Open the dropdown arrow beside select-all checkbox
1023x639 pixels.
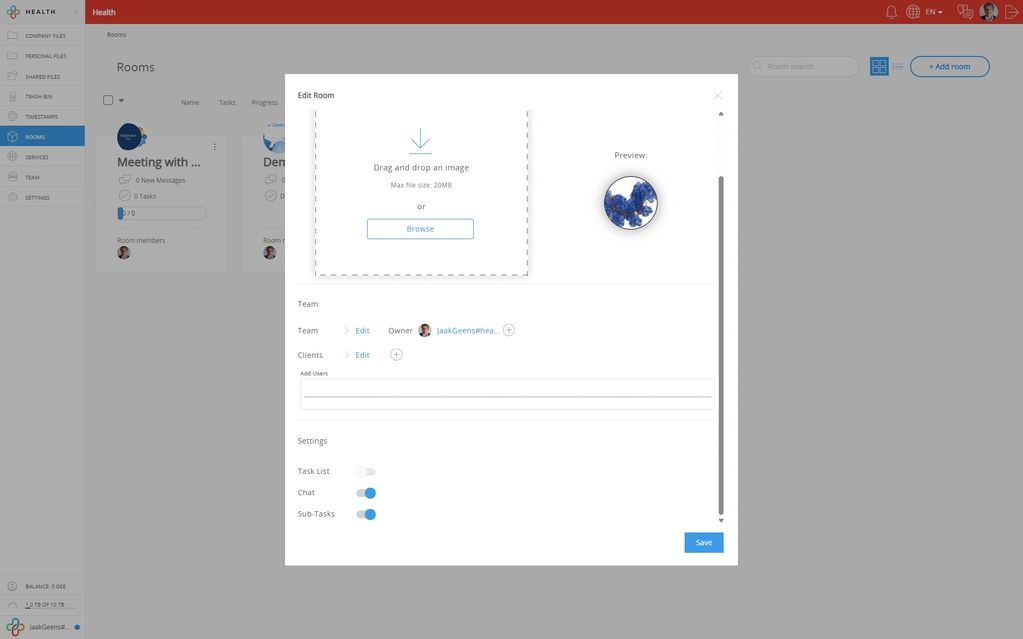[x=121, y=101]
